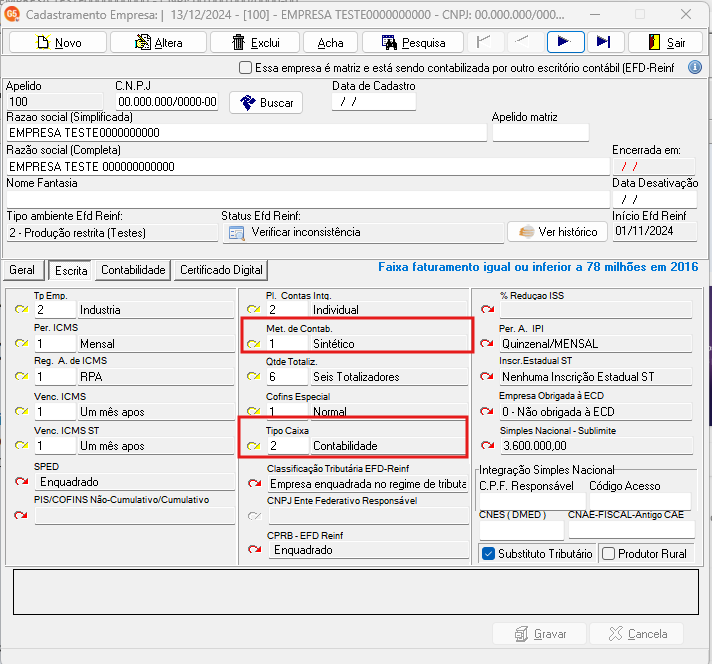Viewport: 712px width, 664px height.
Task: Click the Acha button
Action: click(330, 42)
